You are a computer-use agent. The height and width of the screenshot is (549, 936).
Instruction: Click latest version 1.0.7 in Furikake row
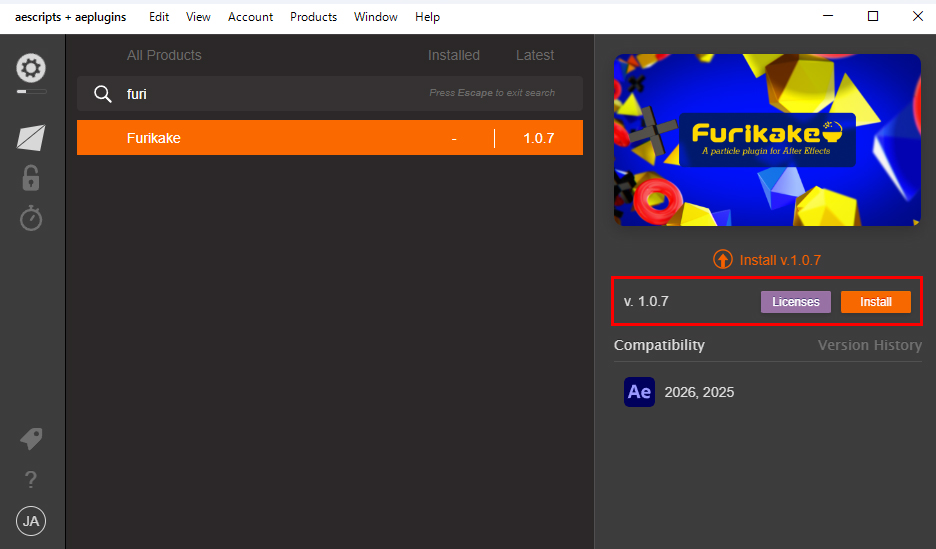click(538, 138)
